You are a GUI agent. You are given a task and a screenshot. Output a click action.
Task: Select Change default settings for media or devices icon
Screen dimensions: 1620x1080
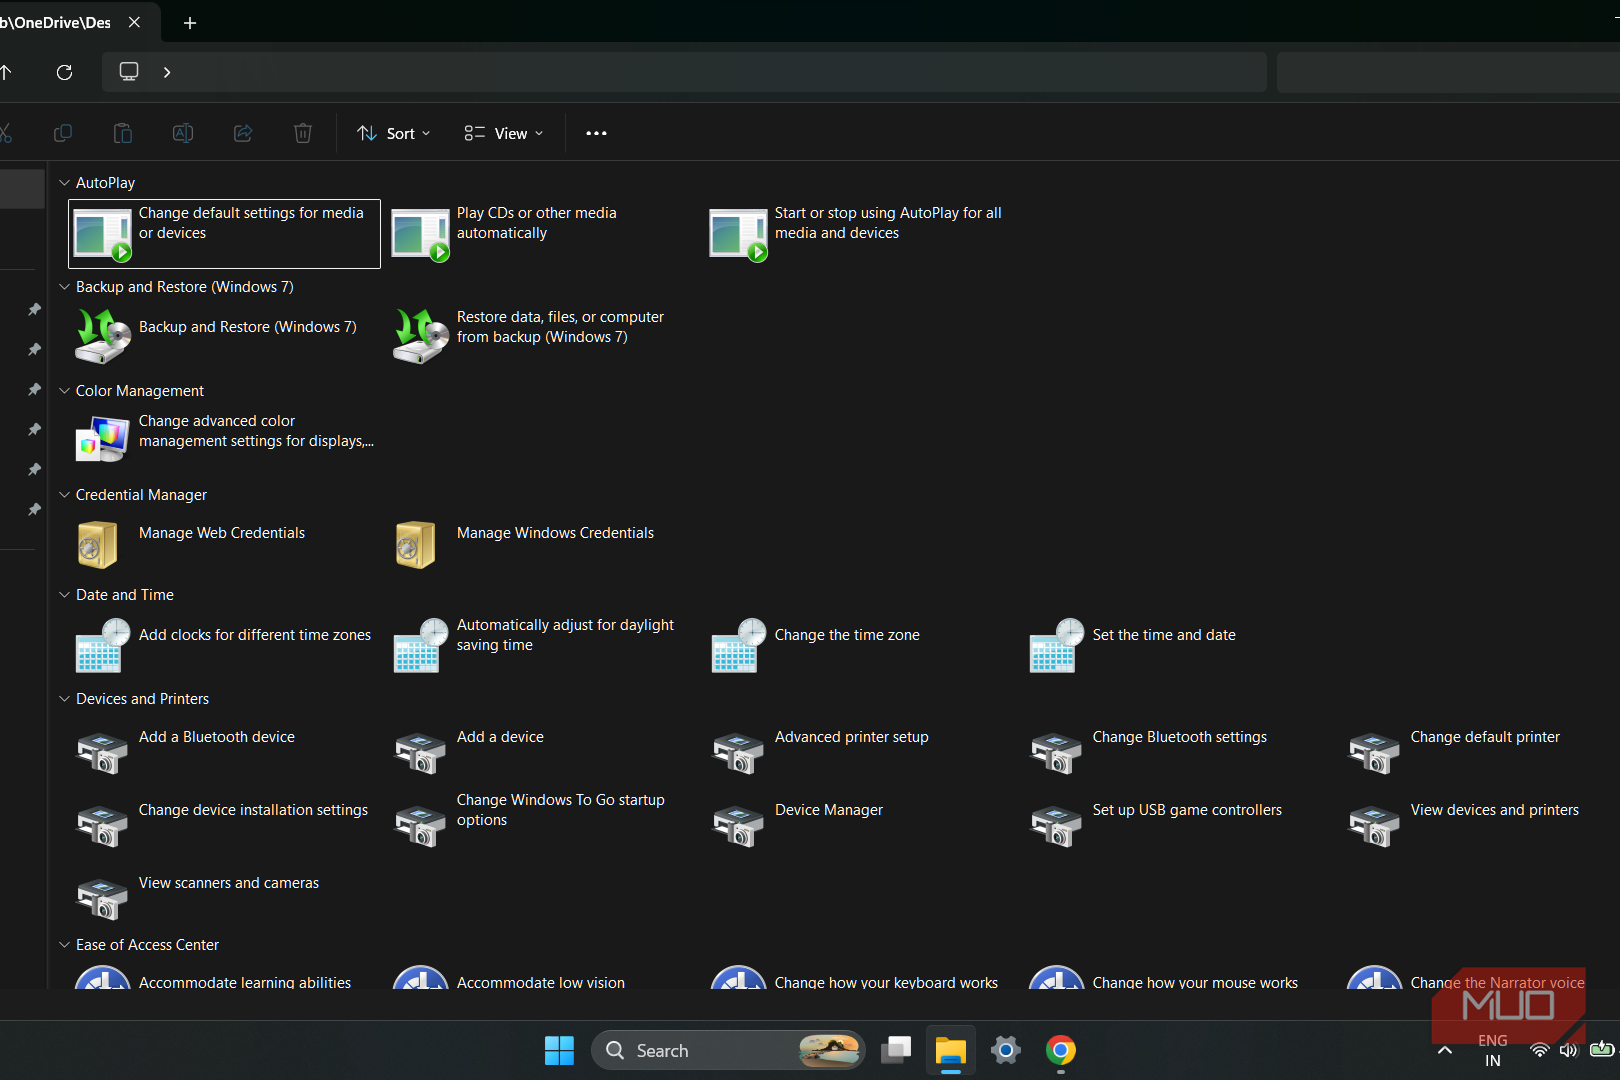coord(103,235)
